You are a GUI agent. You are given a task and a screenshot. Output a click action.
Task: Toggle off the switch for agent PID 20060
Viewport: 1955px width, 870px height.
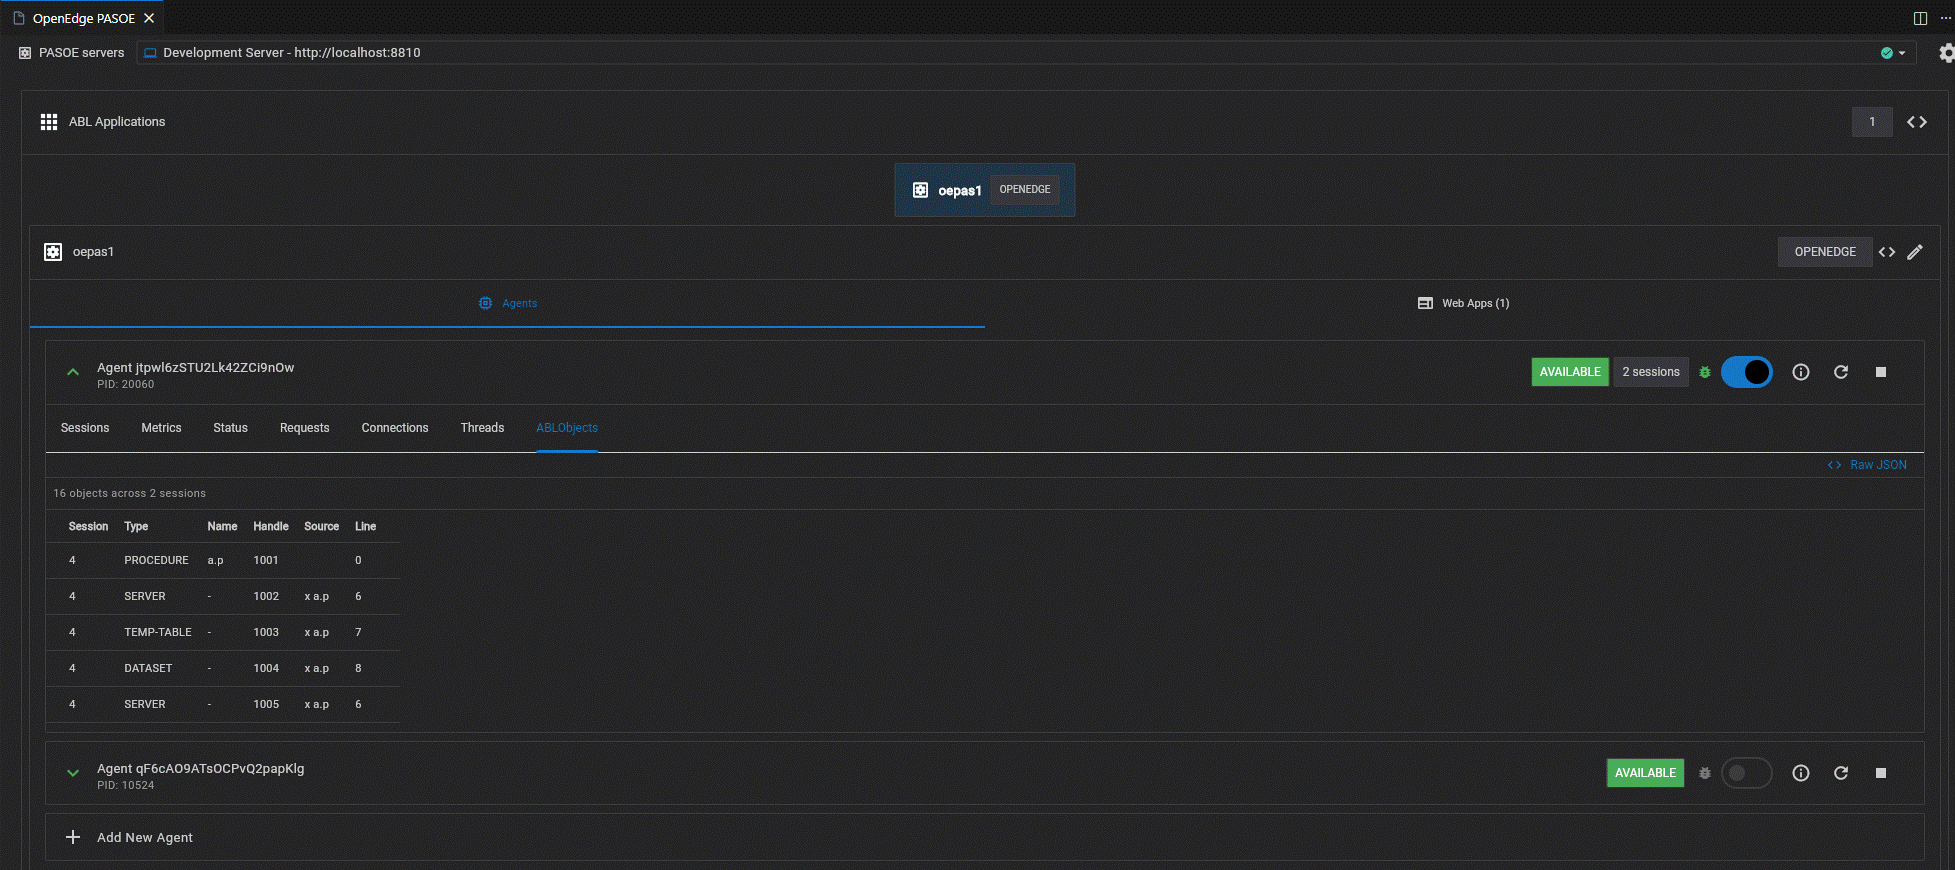[x=1747, y=372]
